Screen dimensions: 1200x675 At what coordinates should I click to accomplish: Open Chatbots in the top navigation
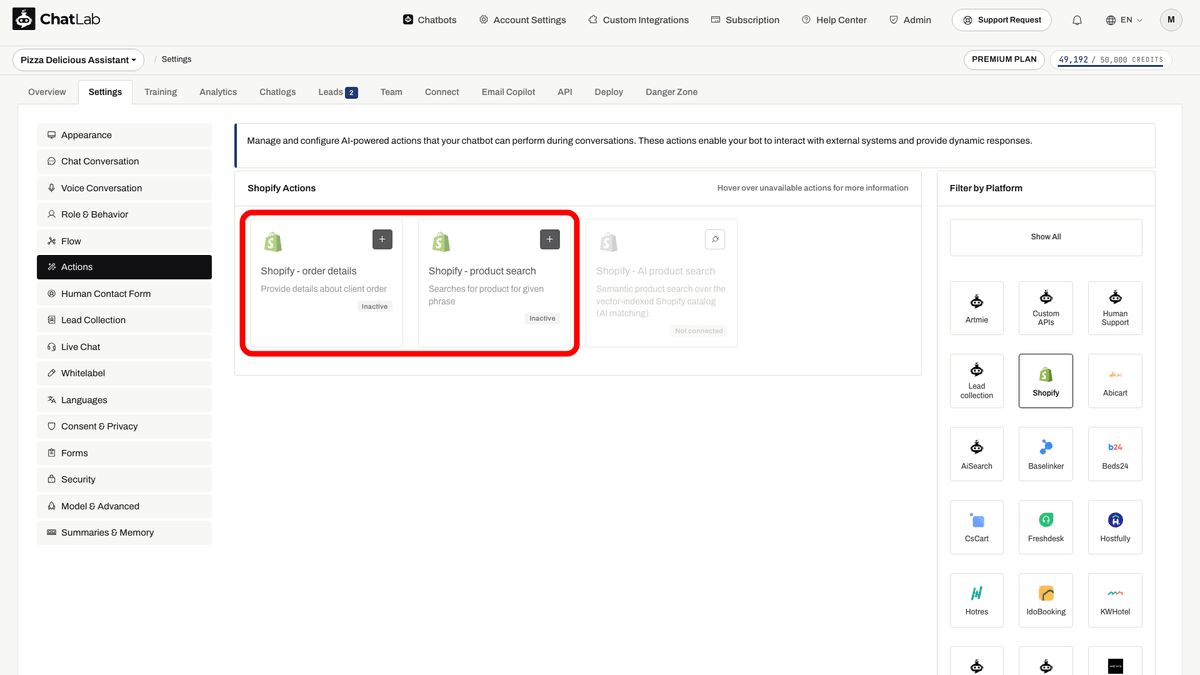pos(429,20)
